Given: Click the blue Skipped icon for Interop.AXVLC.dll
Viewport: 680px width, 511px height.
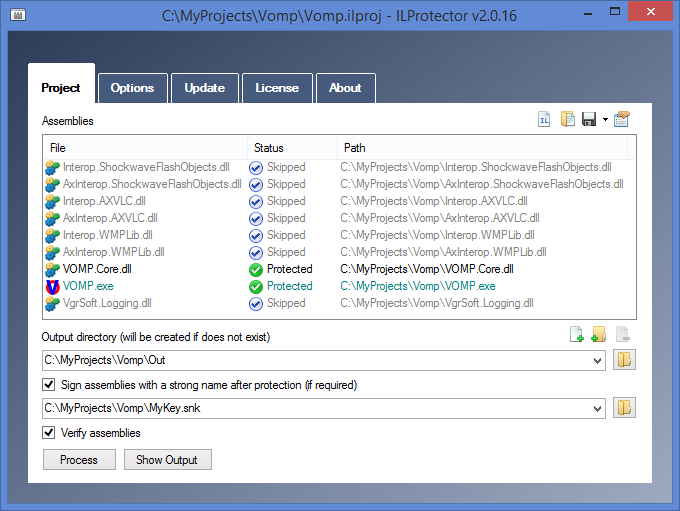Looking at the screenshot, I should [256, 202].
